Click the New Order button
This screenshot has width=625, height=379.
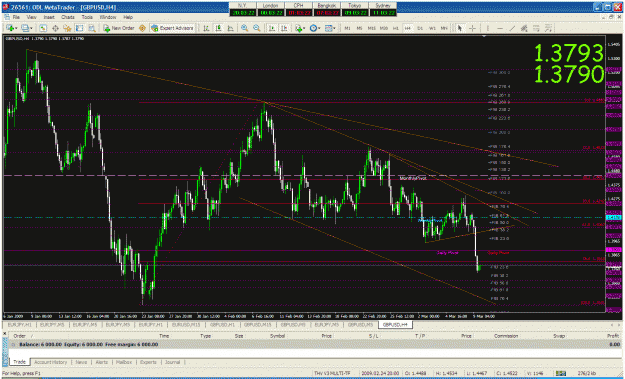[119, 28]
